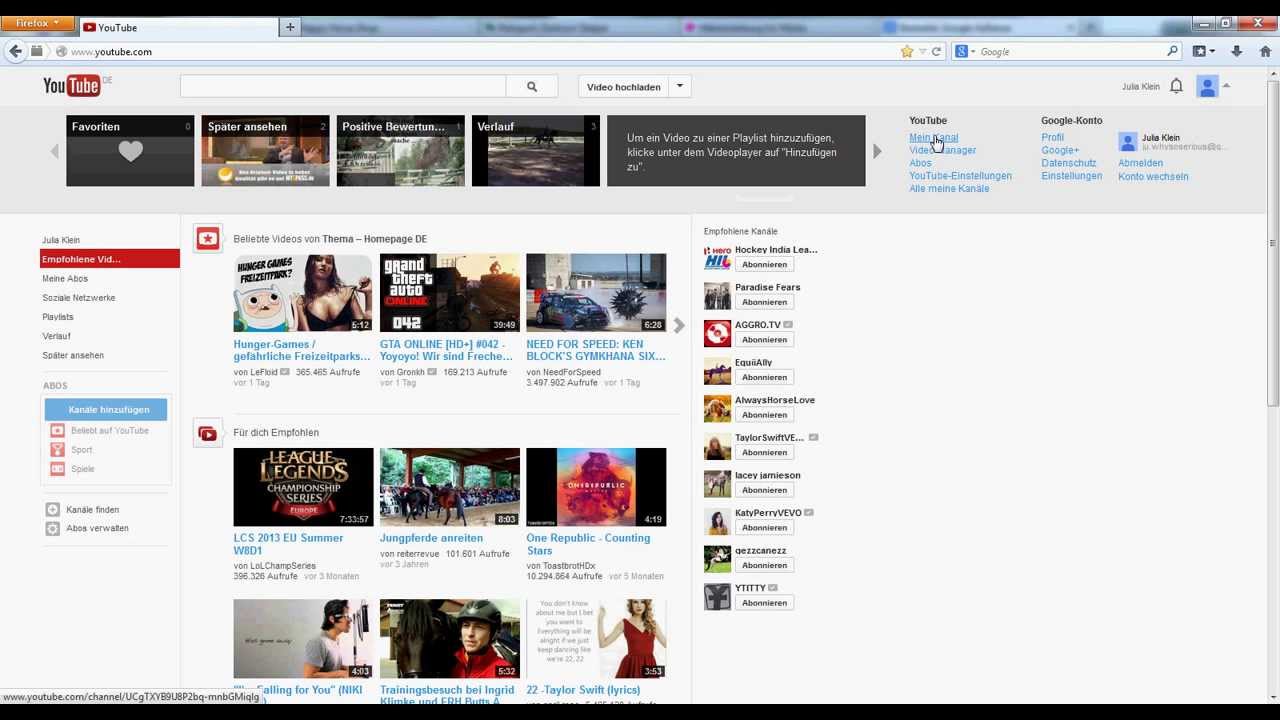Click the Beliebte Videos star icon
This screenshot has height=720, width=1280.
pyautogui.click(x=208, y=238)
